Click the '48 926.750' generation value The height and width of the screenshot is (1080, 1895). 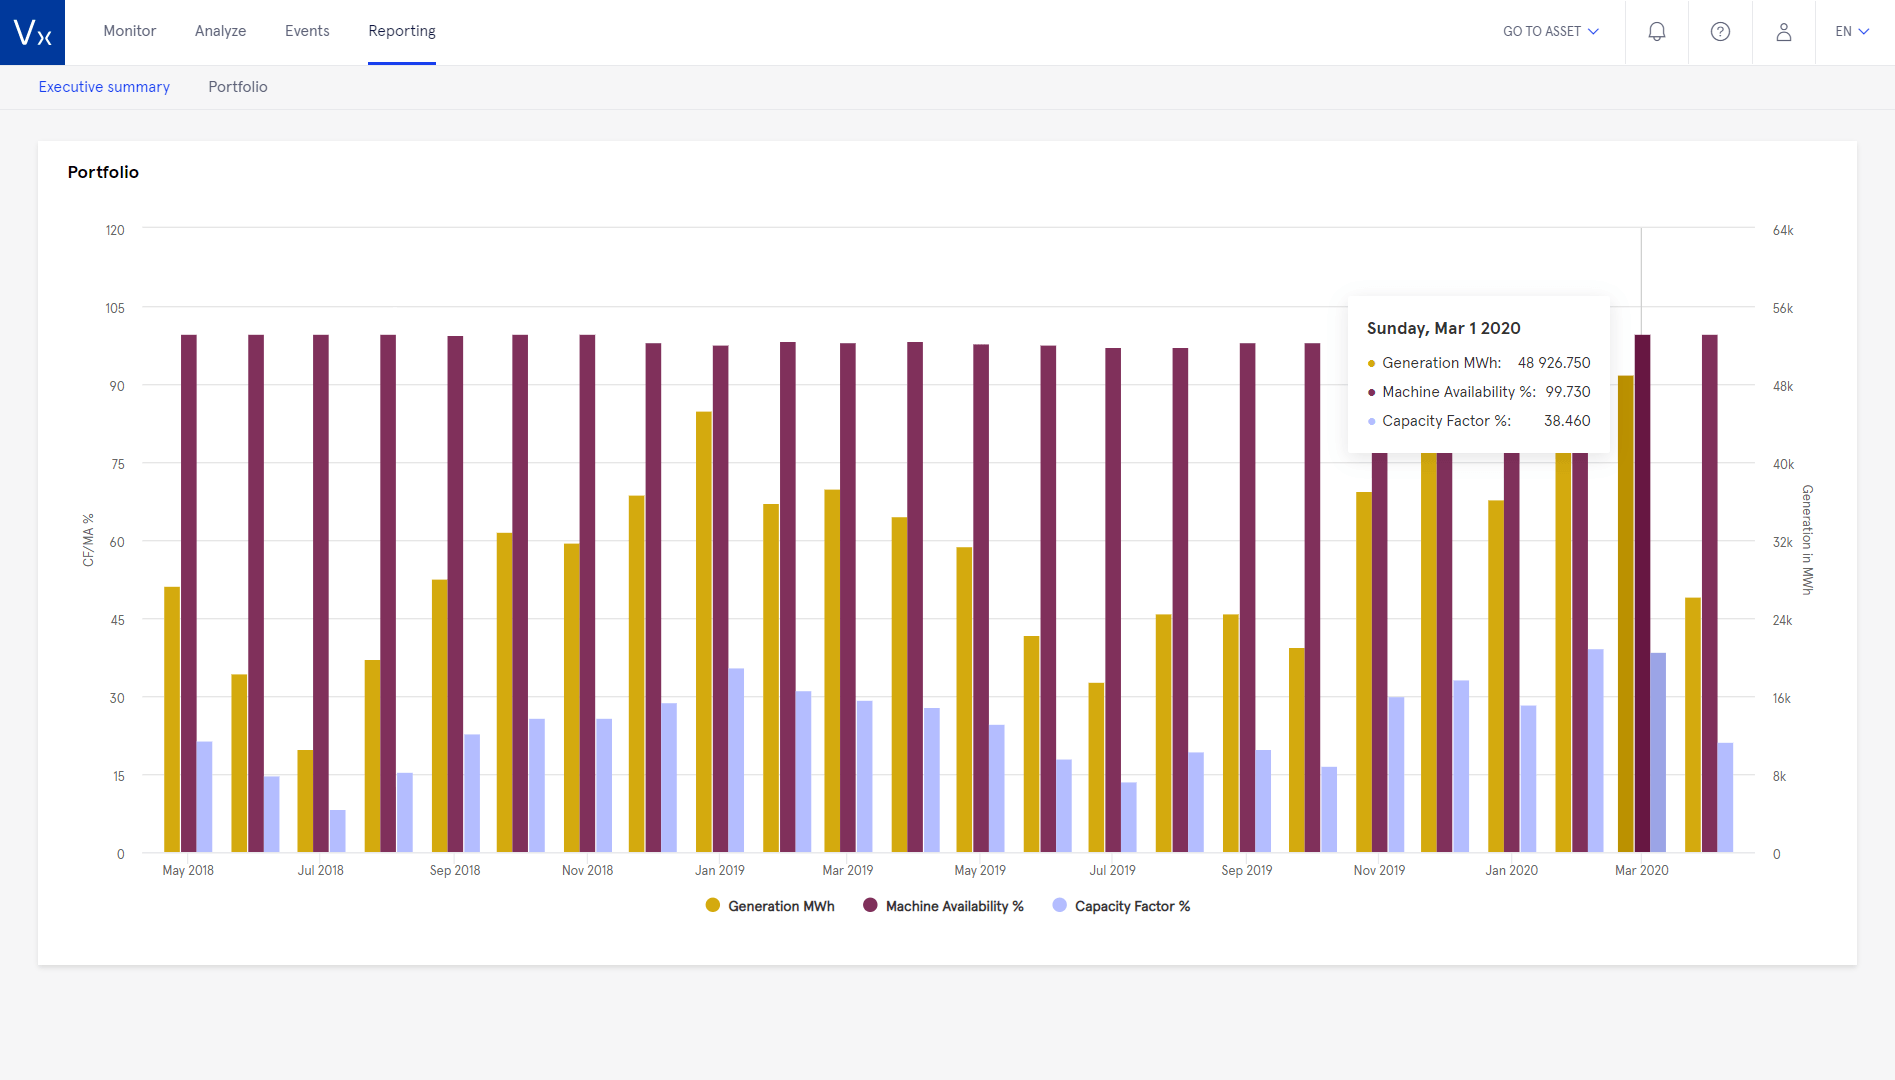point(1554,363)
